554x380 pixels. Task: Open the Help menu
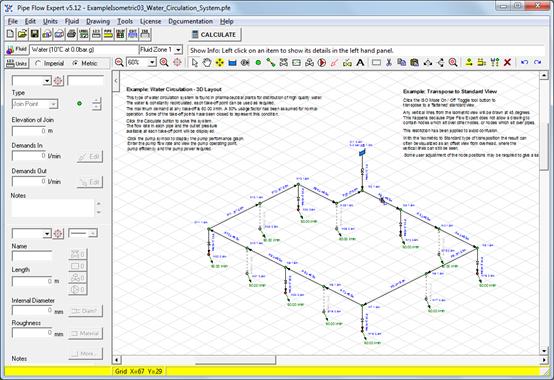click(x=227, y=21)
